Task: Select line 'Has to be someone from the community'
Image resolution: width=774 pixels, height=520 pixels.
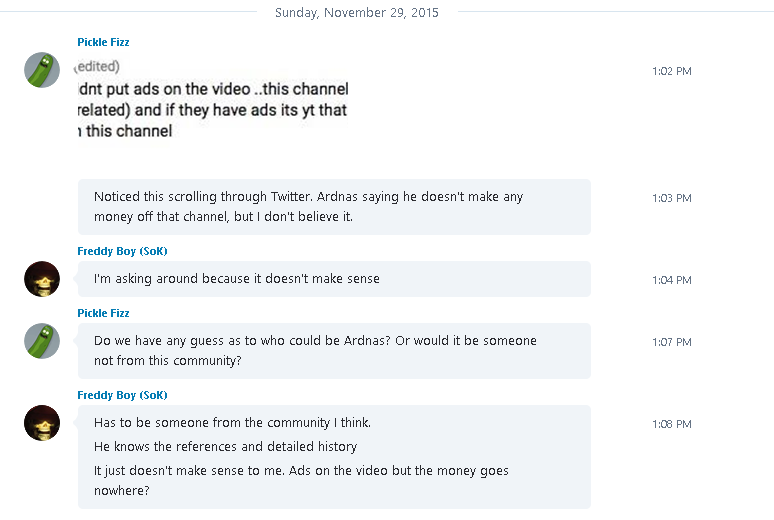Action: (232, 423)
